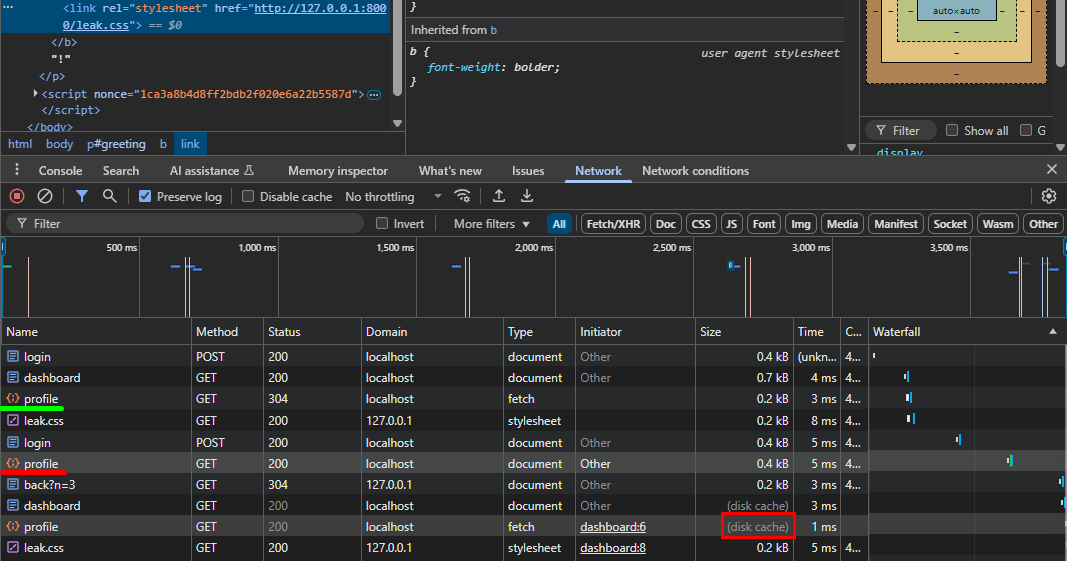Click the inherited from b link
This screenshot has width=1067, height=561.
[493, 30]
